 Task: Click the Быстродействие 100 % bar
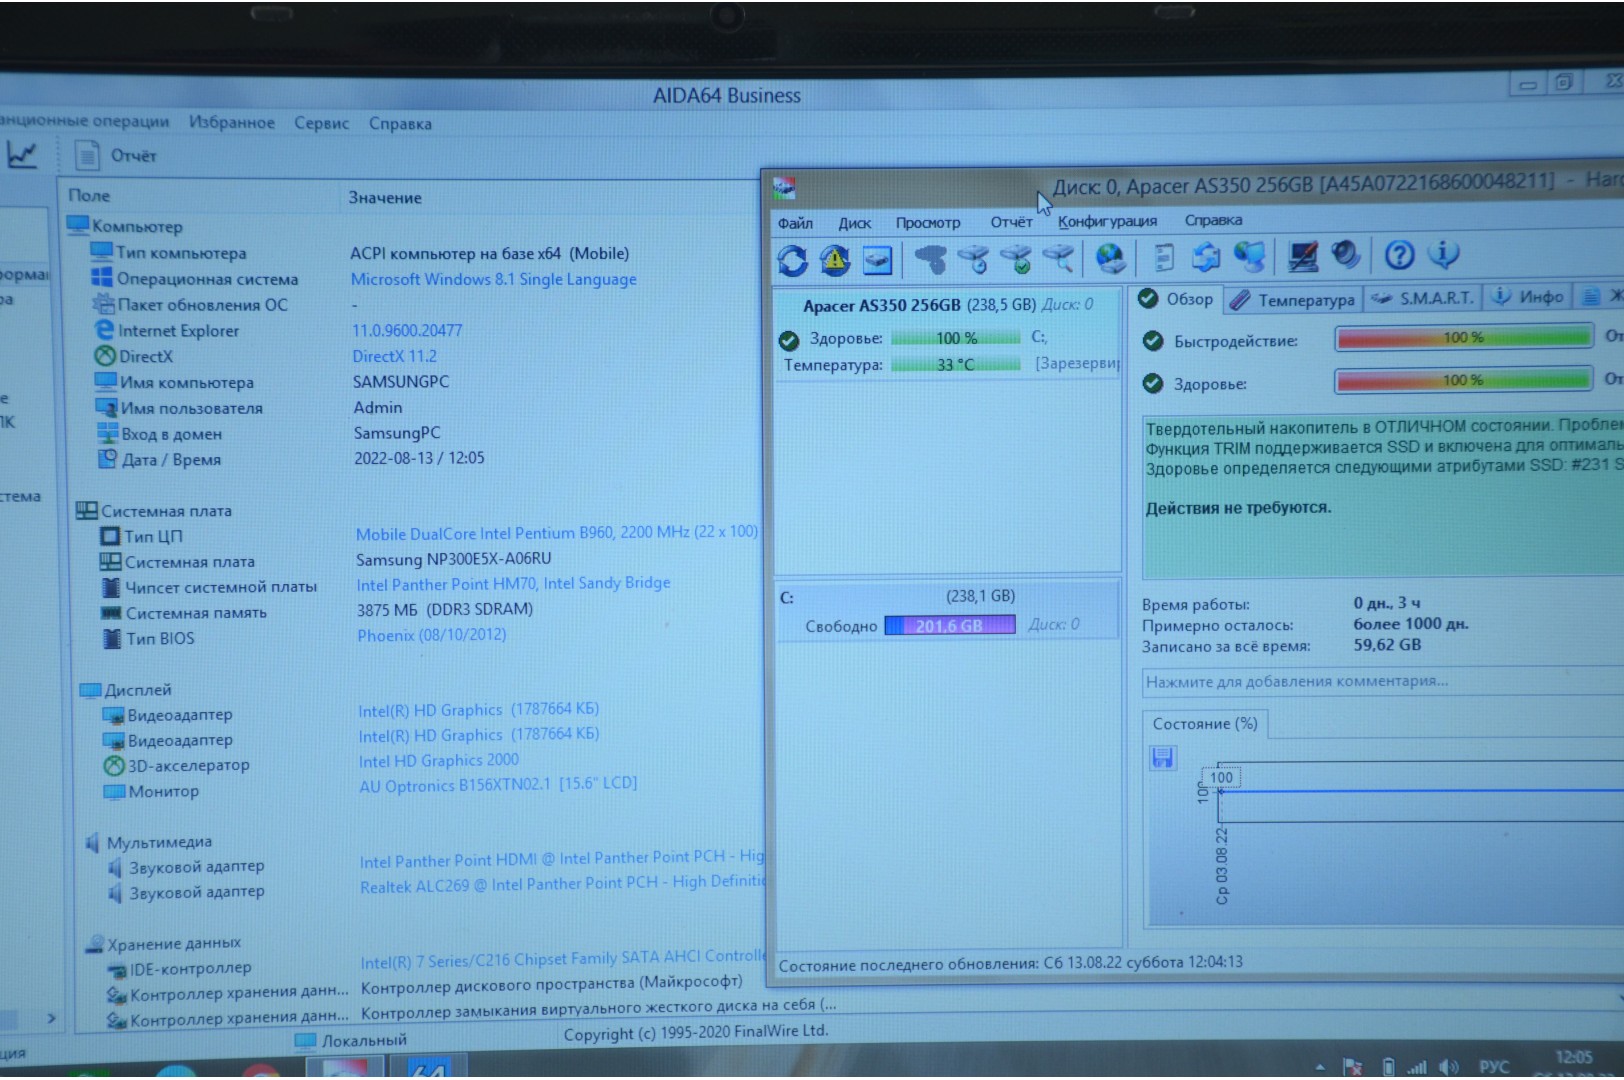pyautogui.click(x=1463, y=338)
